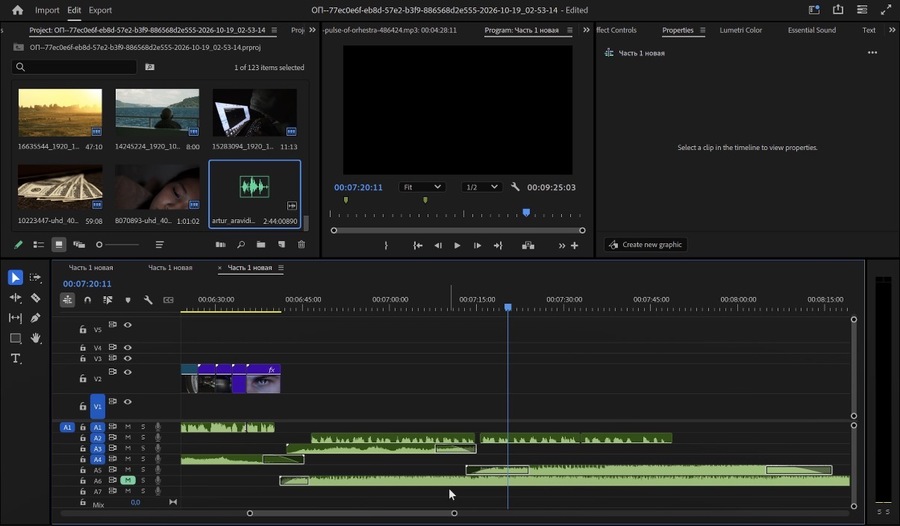Open the Fit zoom level dropdown
900x526 pixels.
422,187
